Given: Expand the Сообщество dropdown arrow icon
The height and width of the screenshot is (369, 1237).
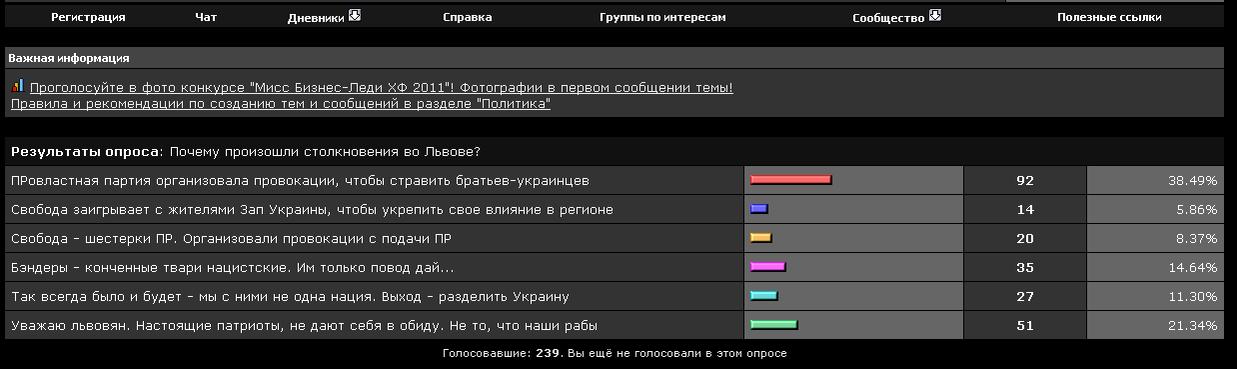Looking at the screenshot, I should tap(935, 16).
